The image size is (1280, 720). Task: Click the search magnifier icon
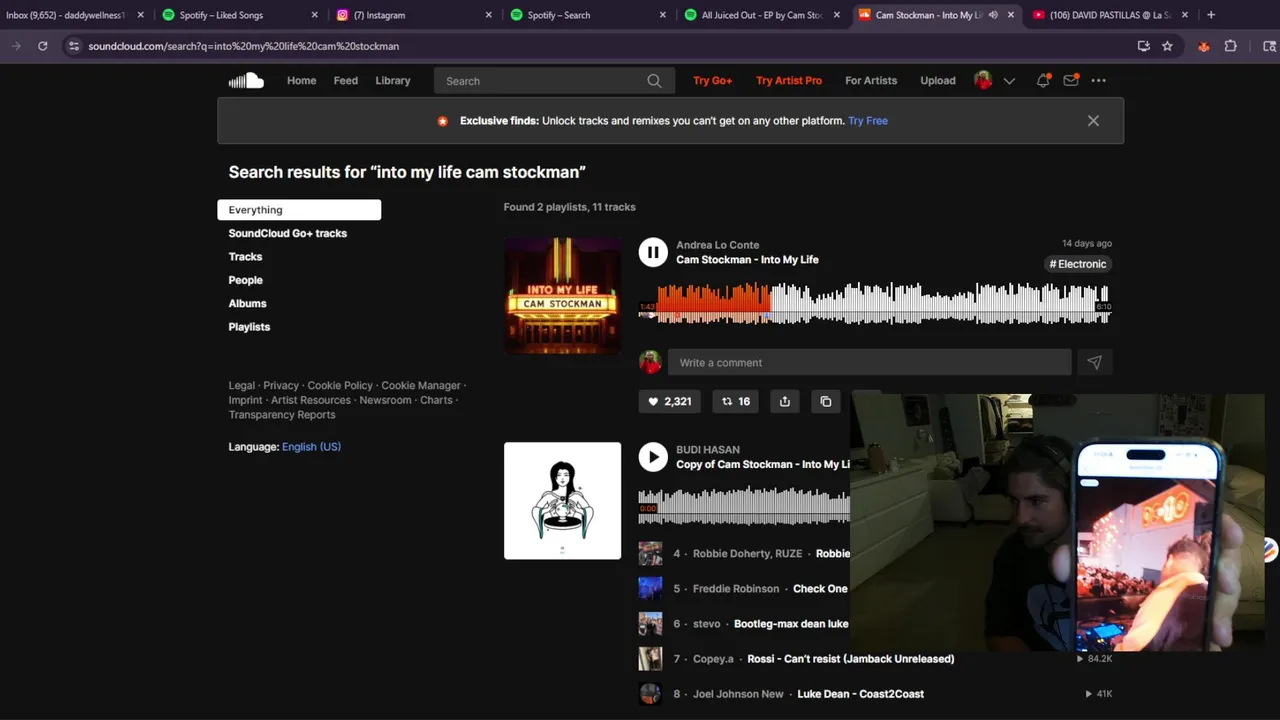[x=654, y=81]
